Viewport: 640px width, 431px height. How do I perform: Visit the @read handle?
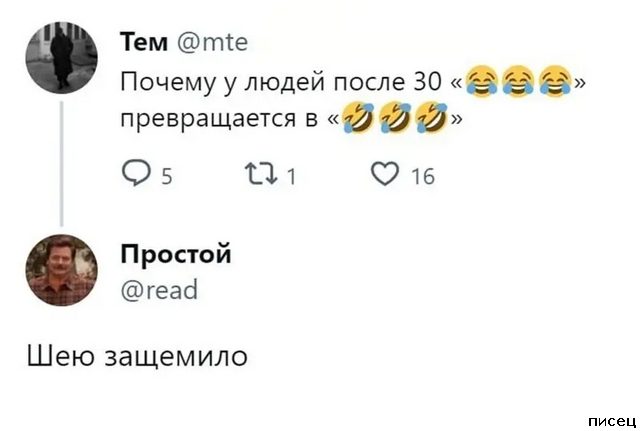click(158, 289)
